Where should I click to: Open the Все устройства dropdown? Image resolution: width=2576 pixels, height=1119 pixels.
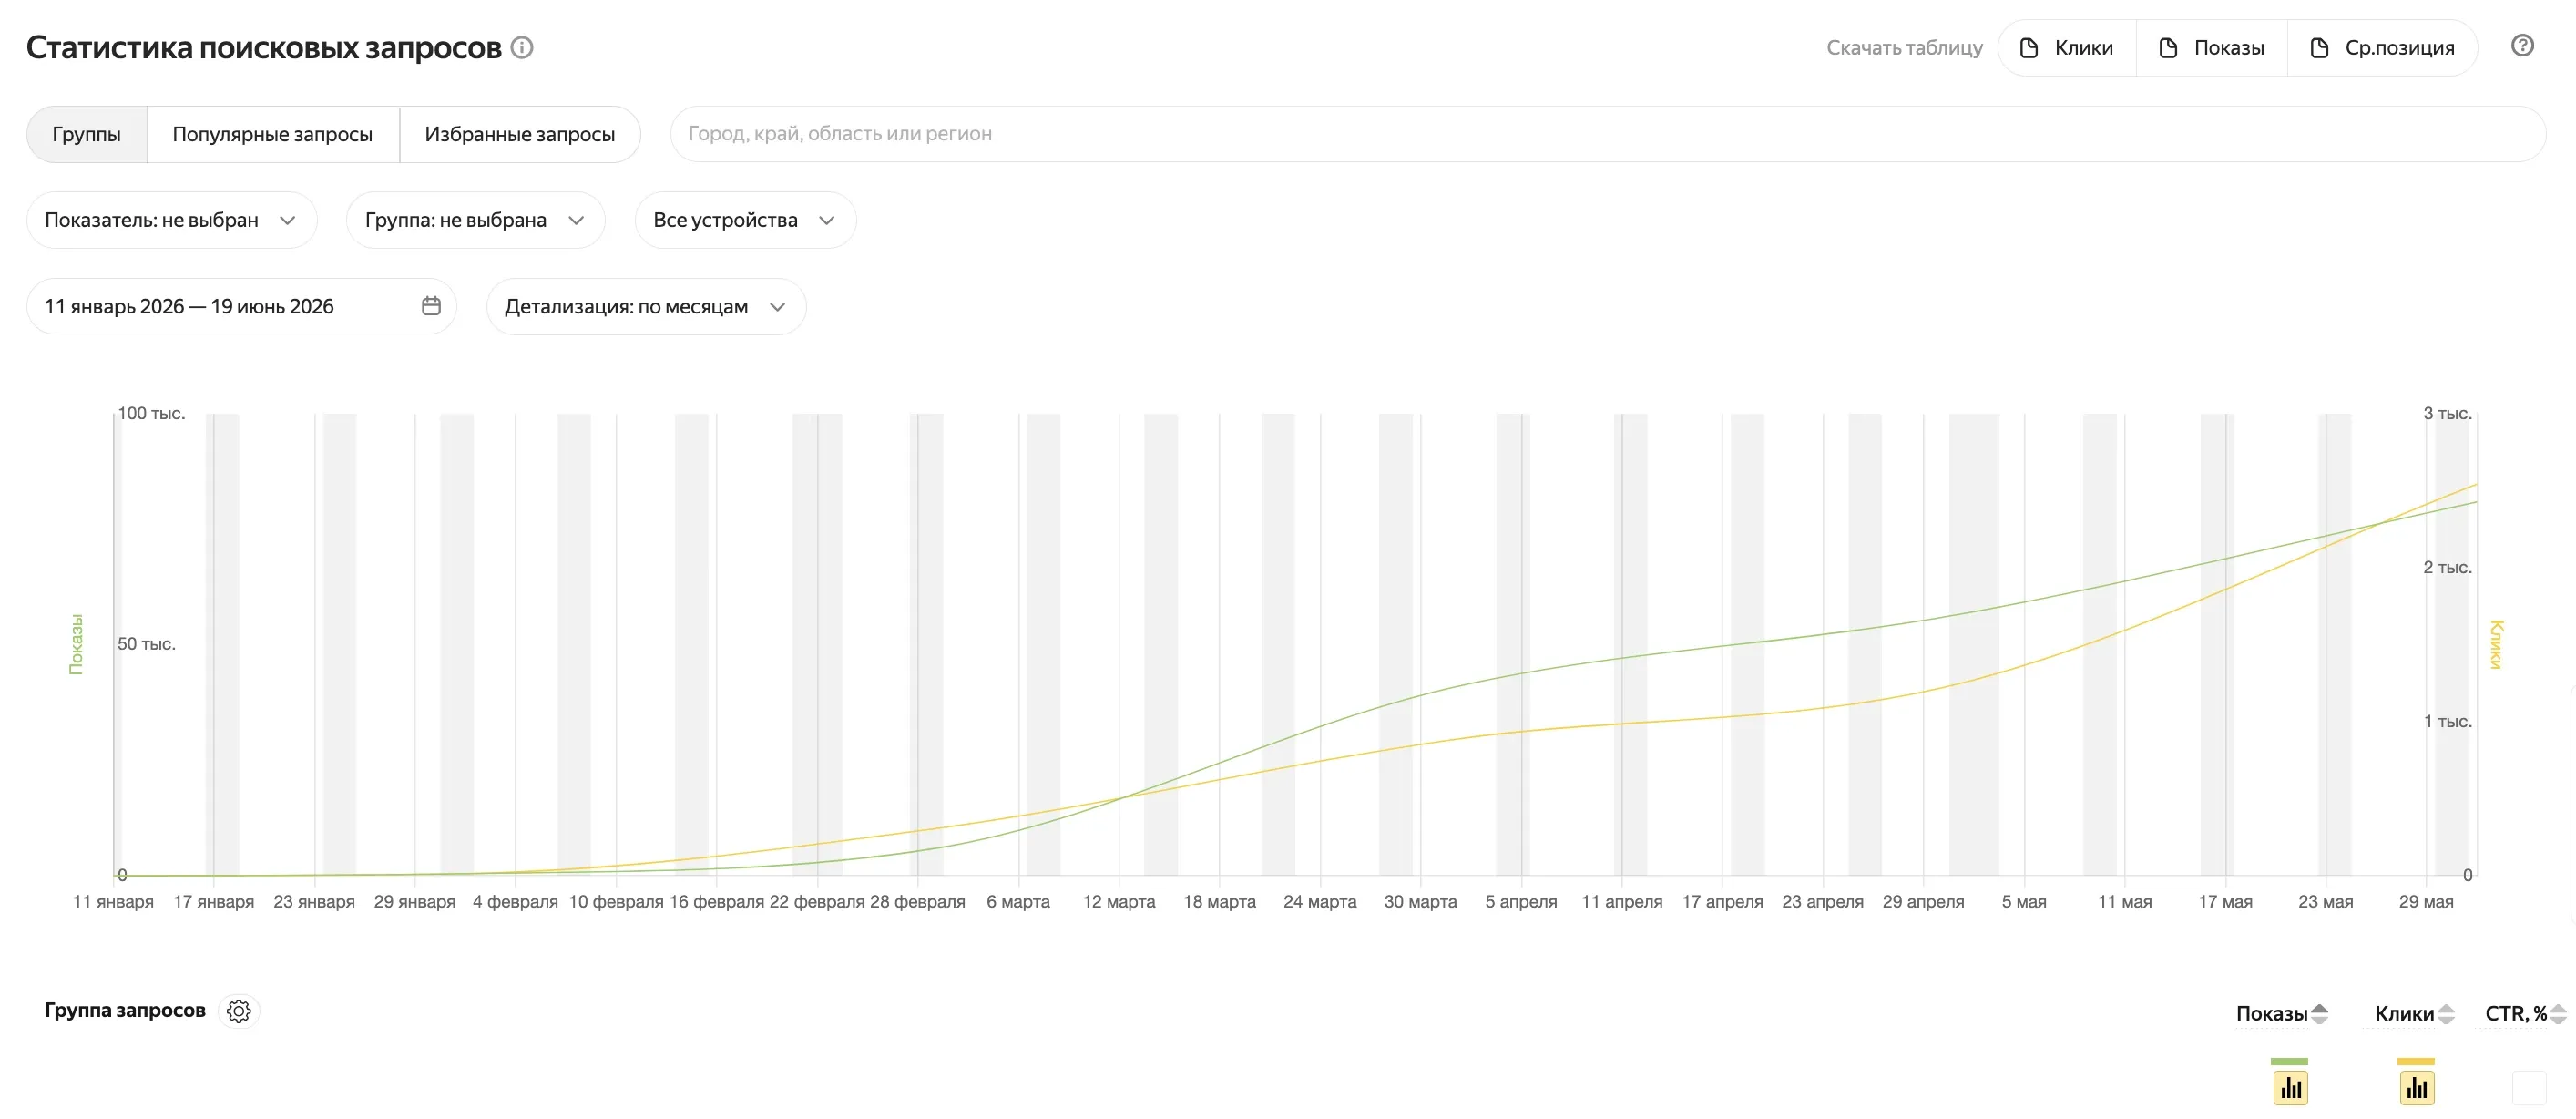tap(745, 220)
